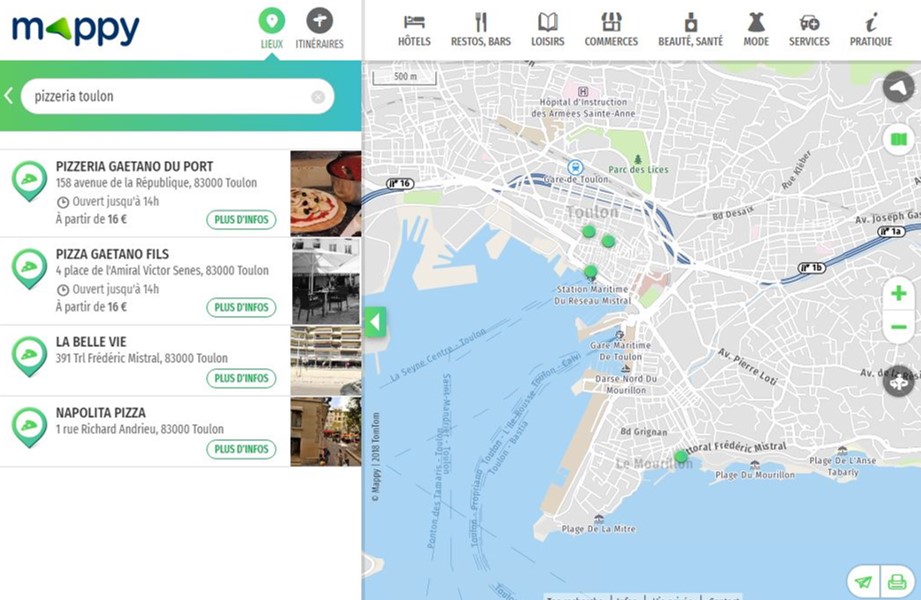Select the La Belle Vie title
The width and height of the screenshot is (921, 600).
[x=91, y=341]
